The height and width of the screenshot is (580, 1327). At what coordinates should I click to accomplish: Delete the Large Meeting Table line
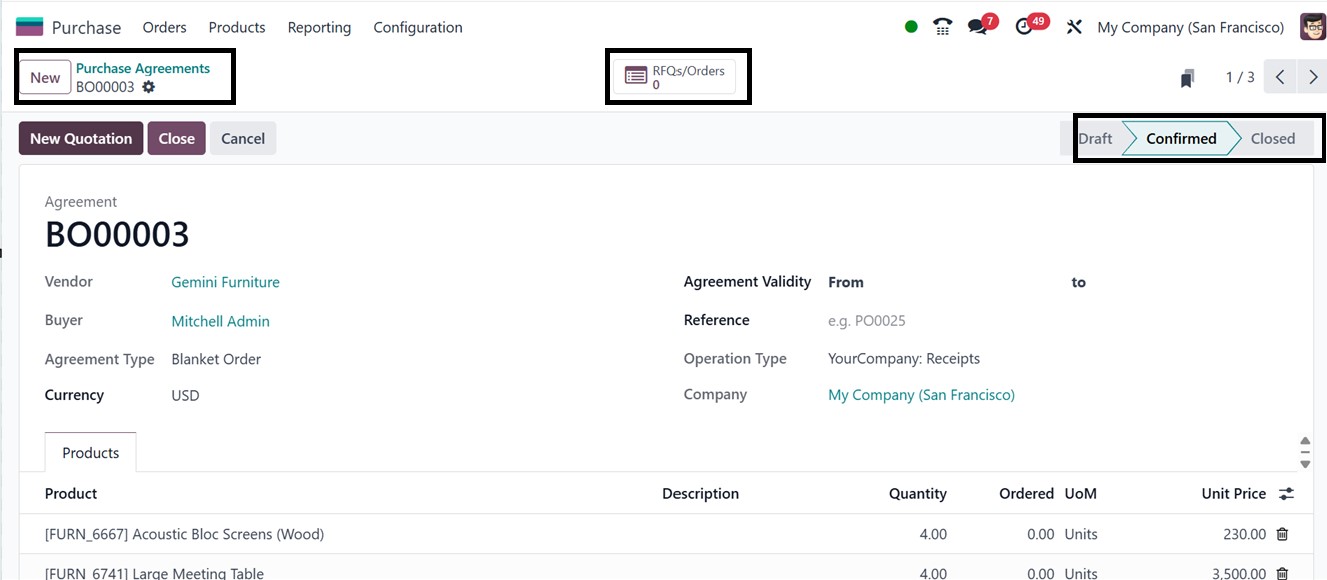(1282, 573)
